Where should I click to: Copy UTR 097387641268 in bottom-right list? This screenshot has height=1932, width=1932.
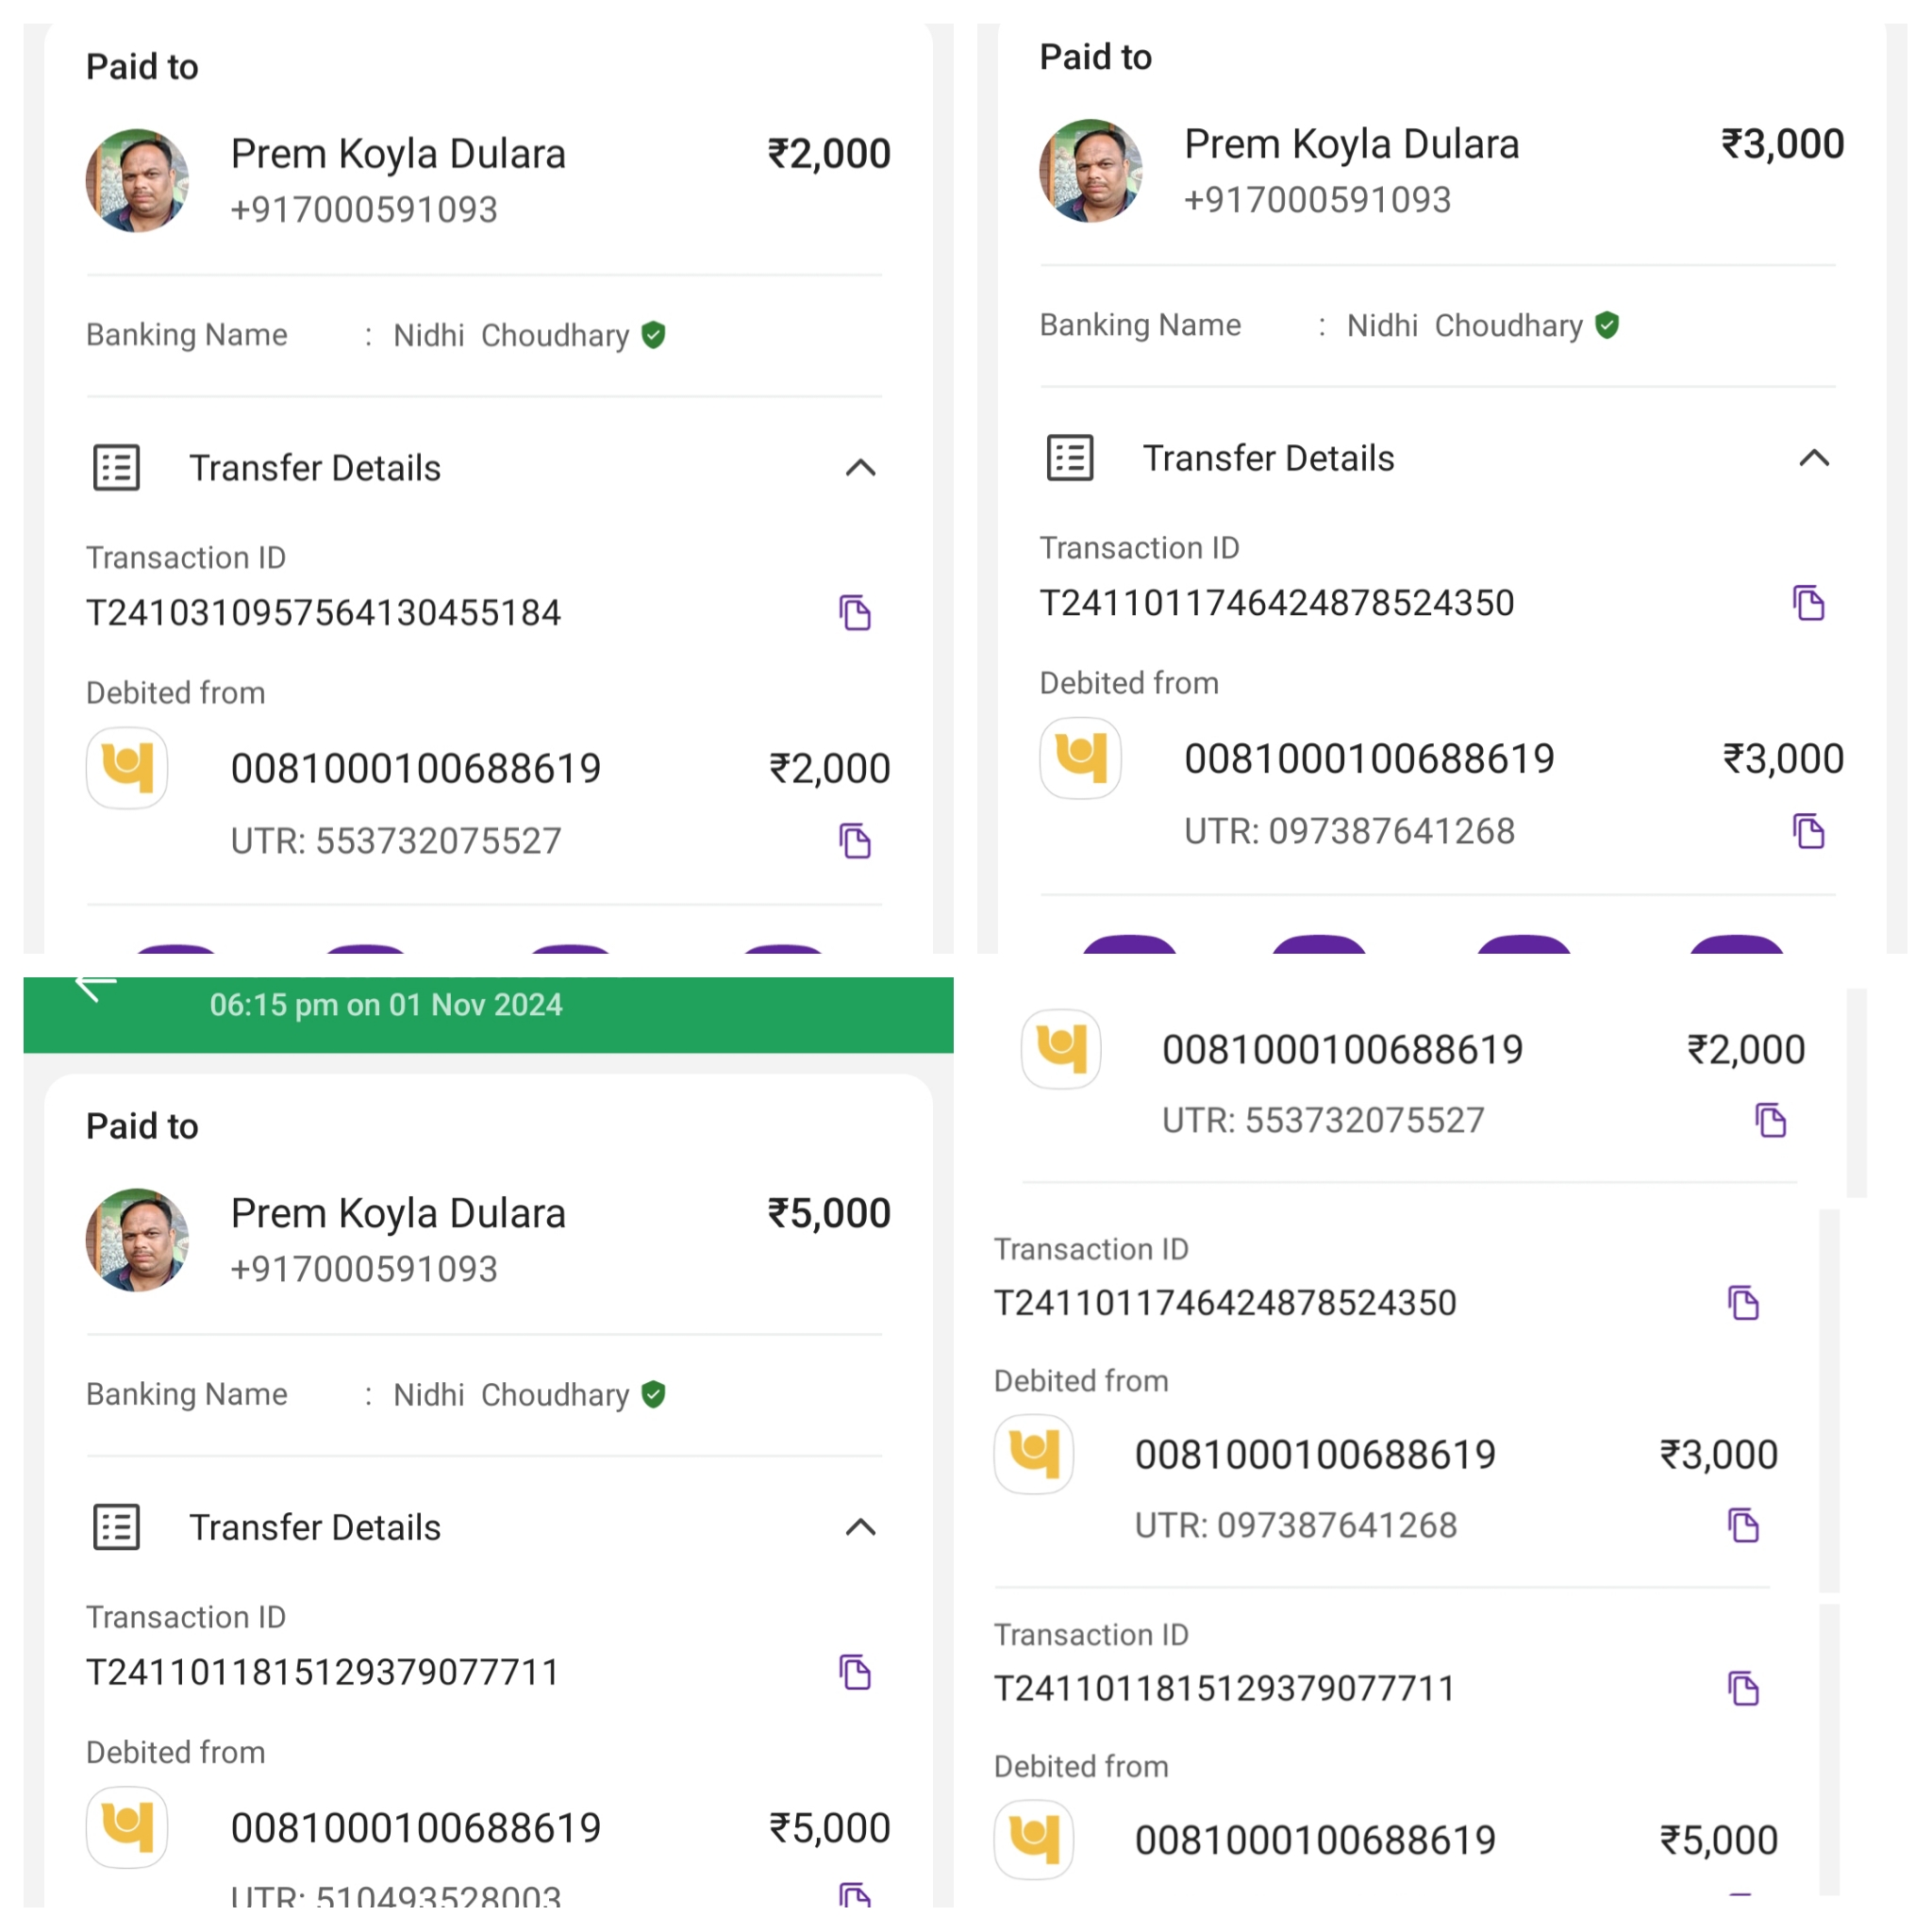coord(1744,1525)
